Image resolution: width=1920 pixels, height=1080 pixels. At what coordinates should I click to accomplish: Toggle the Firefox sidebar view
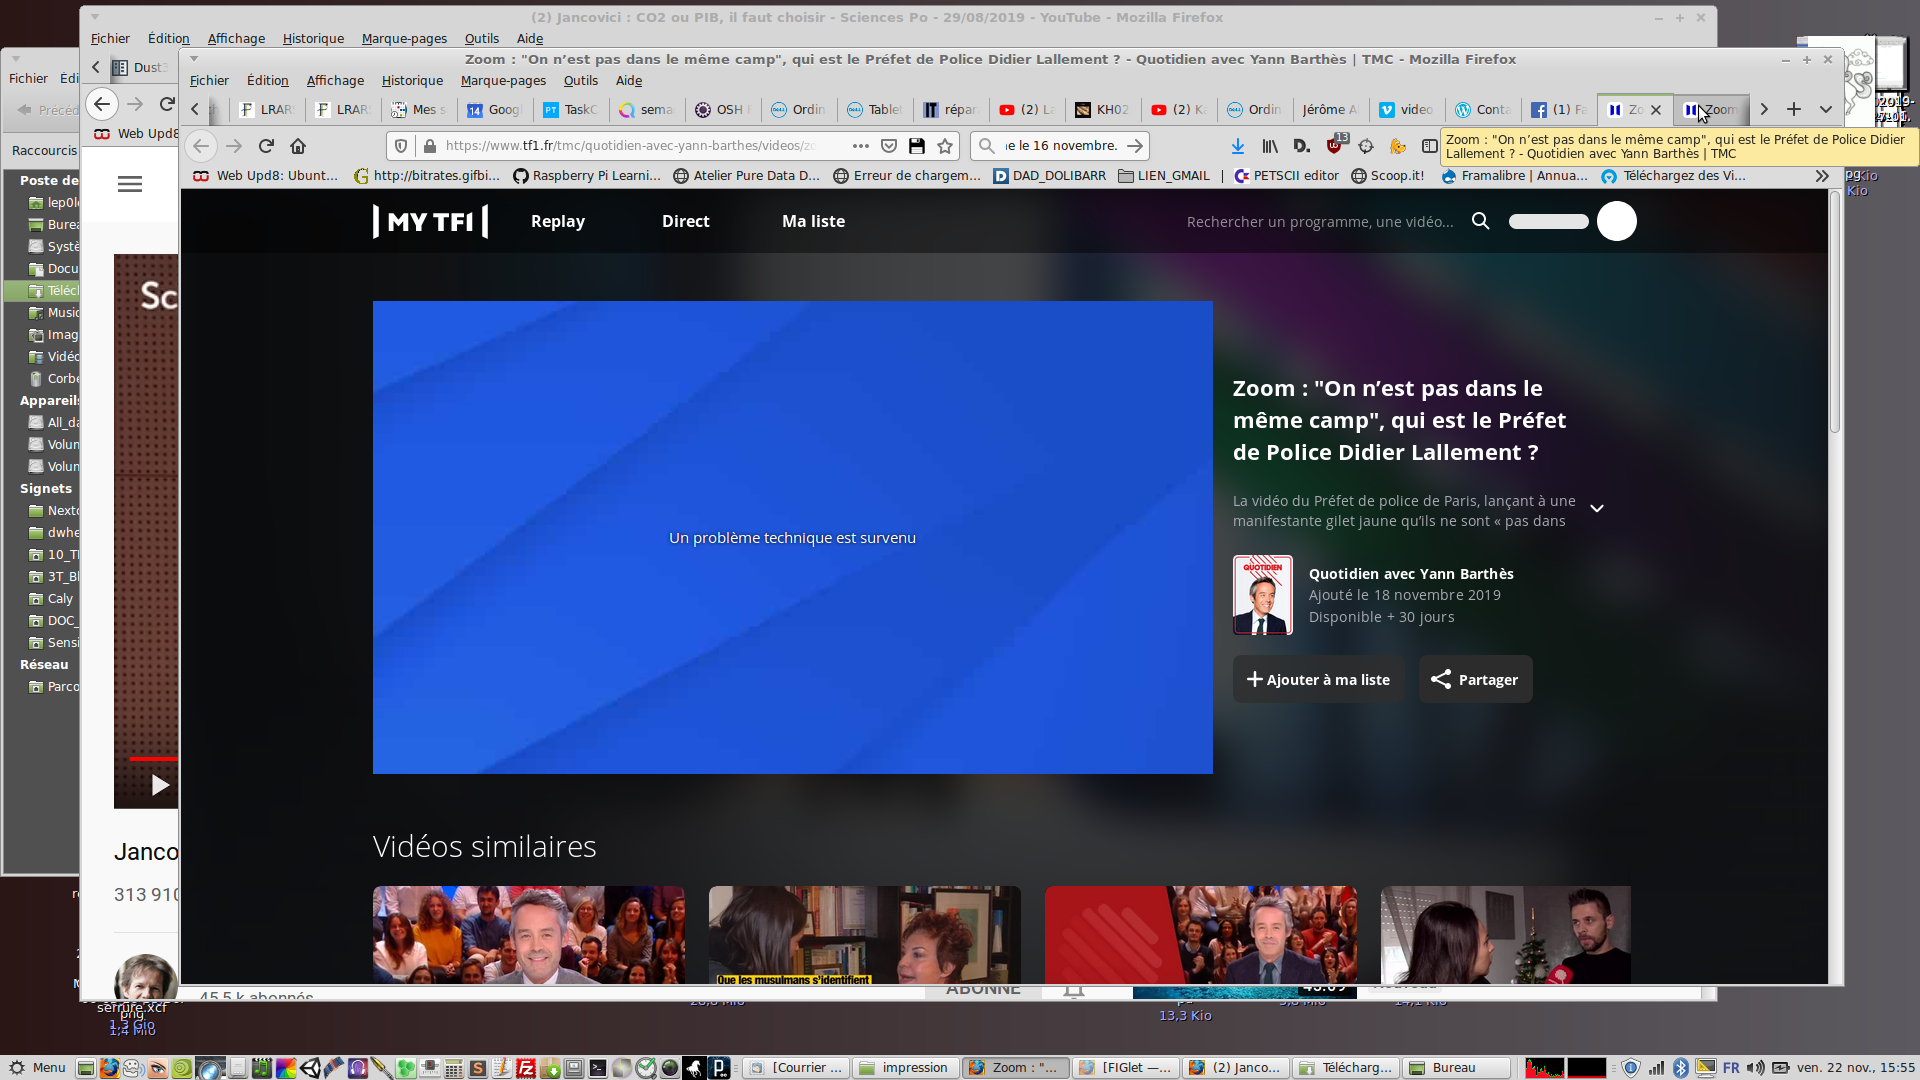[1430, 146]
